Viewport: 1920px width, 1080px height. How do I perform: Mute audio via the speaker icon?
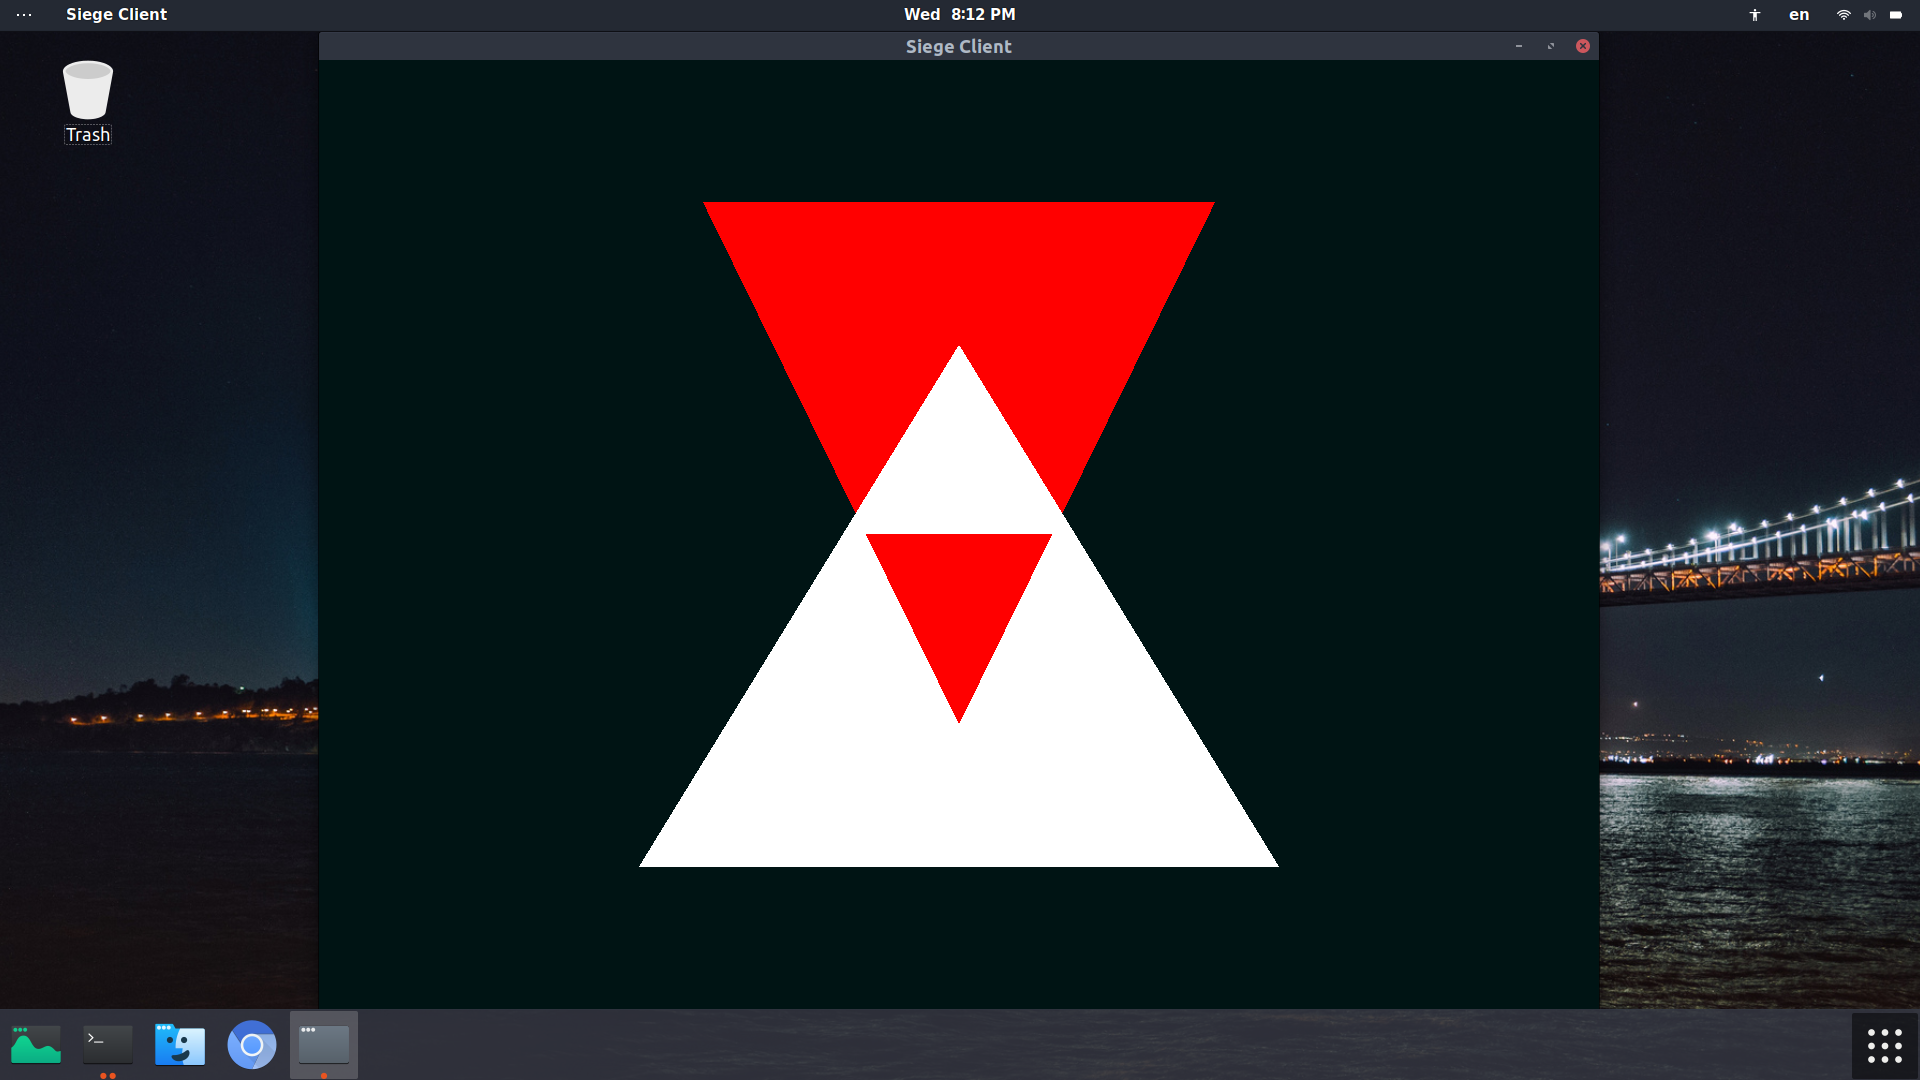click(x=1869, y=14)
